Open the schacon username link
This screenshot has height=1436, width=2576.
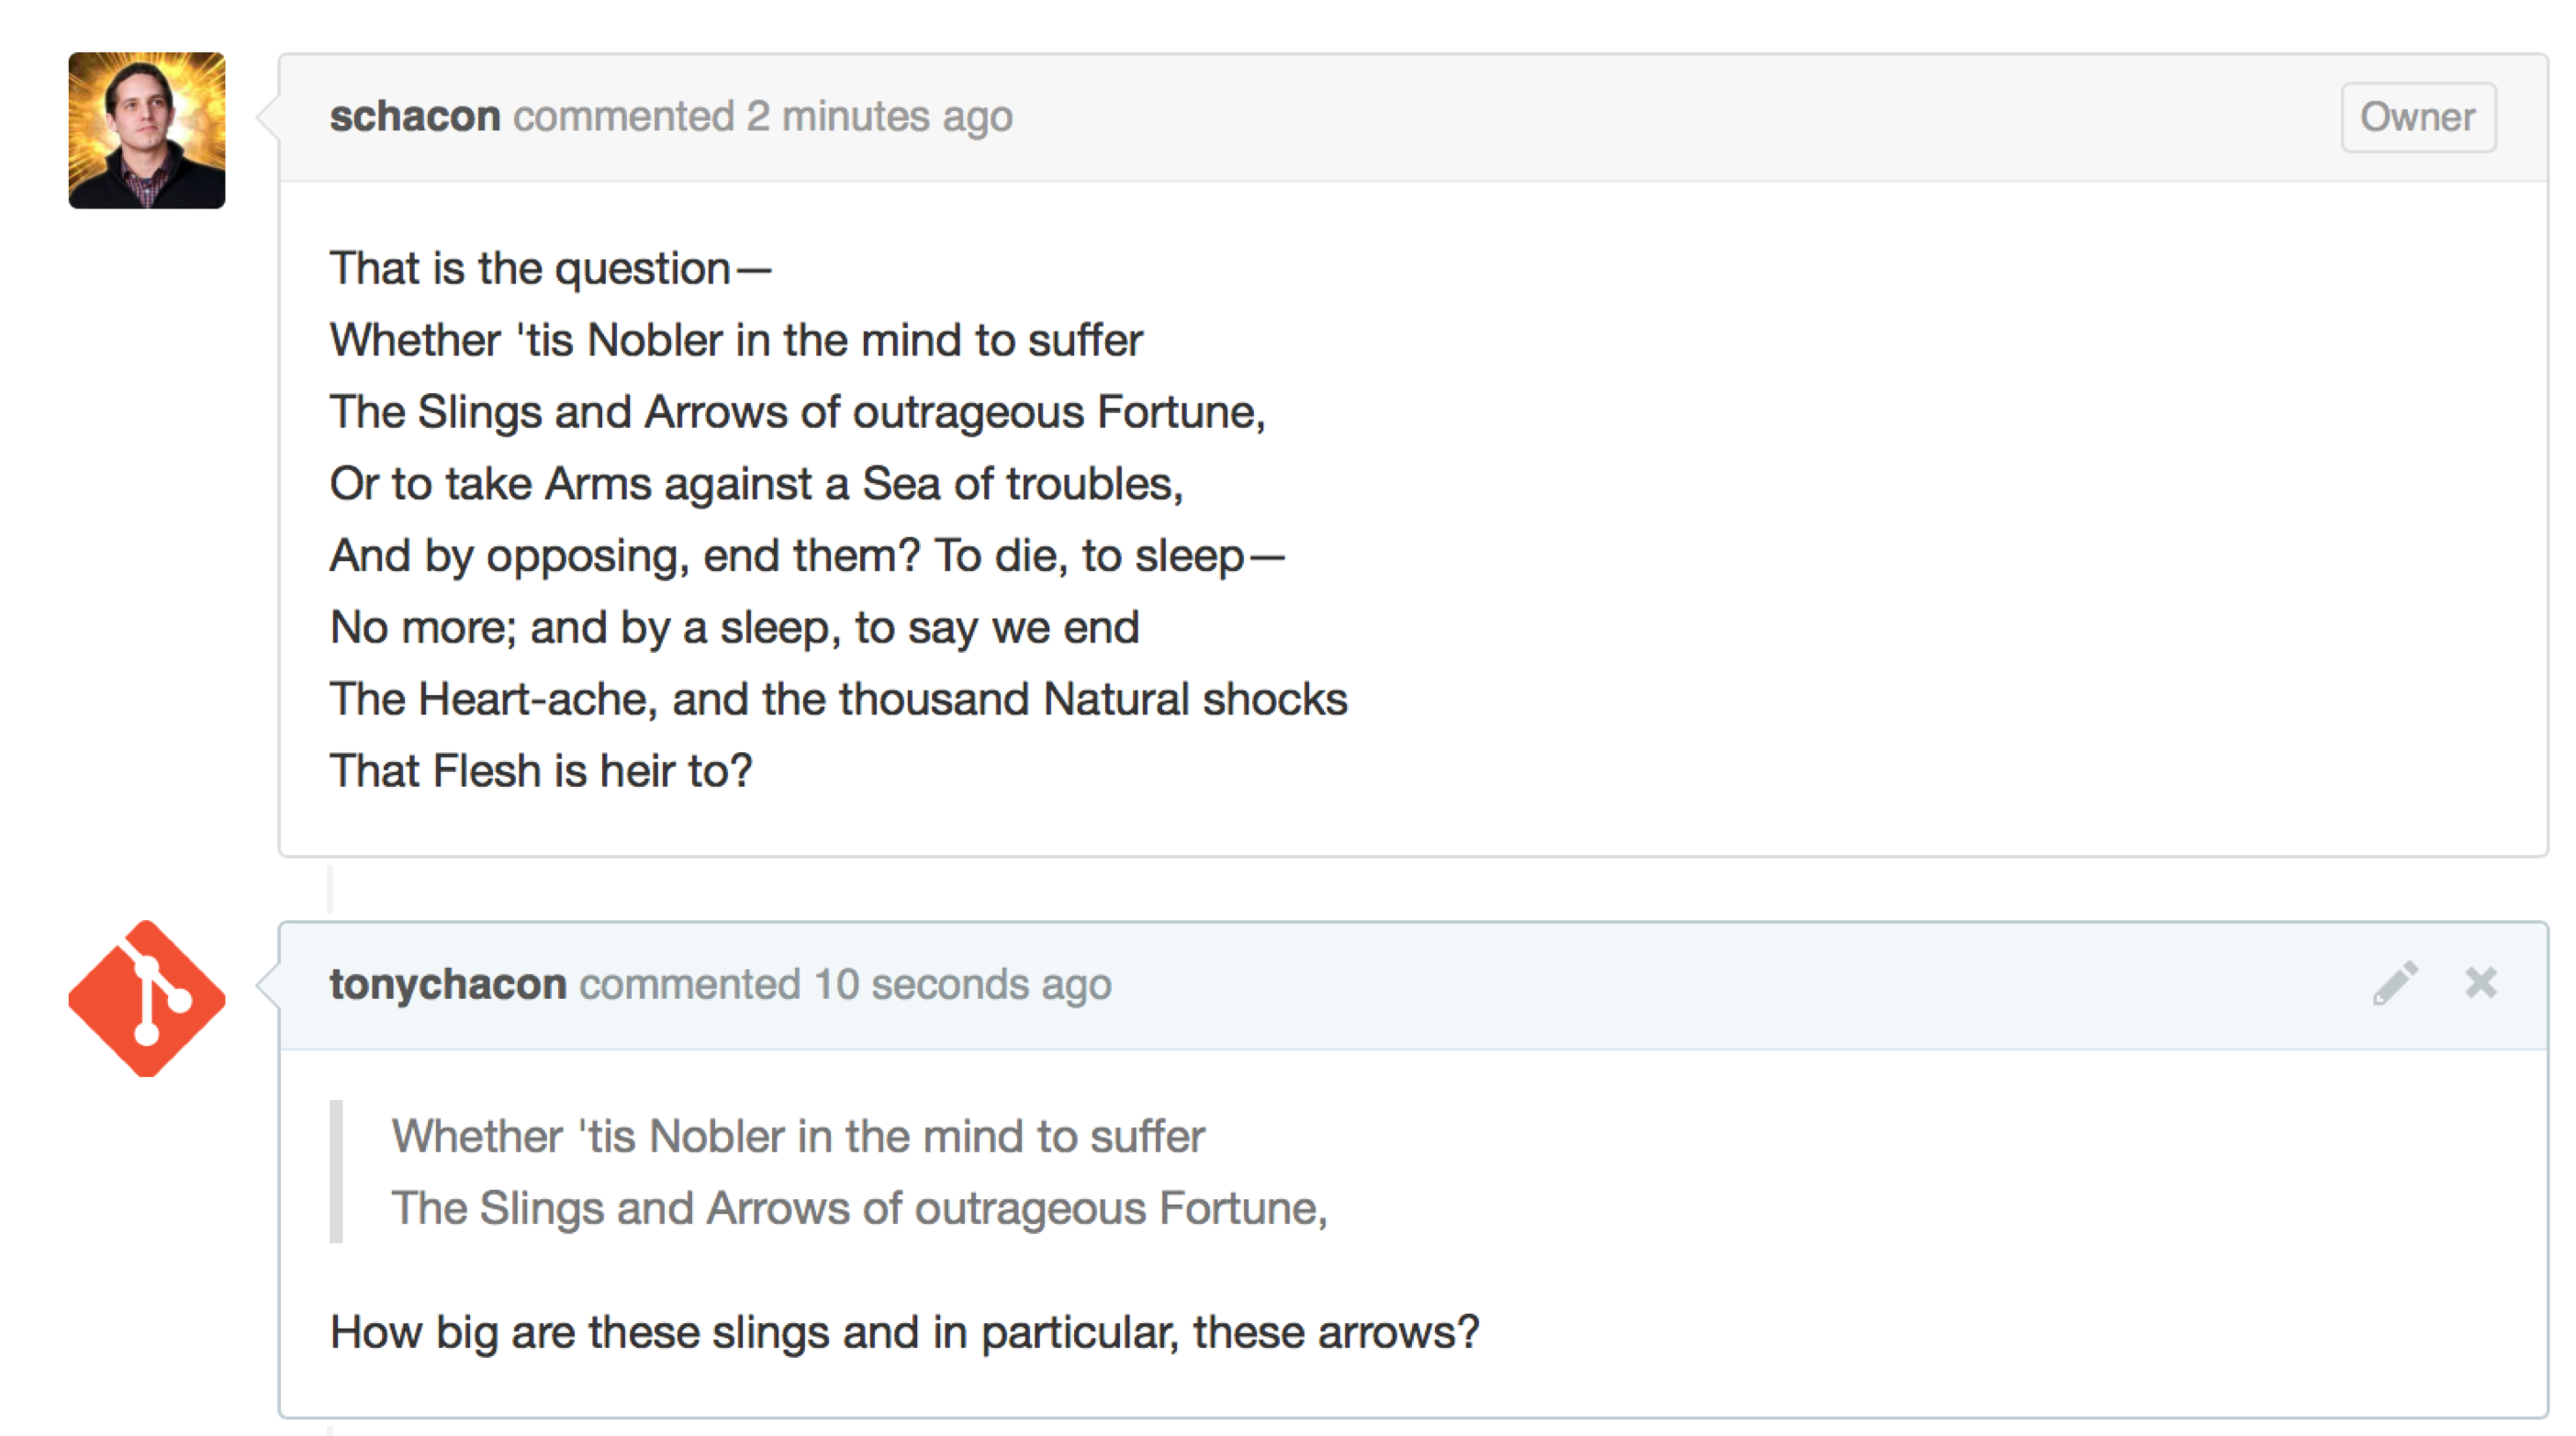click(415, 117)
